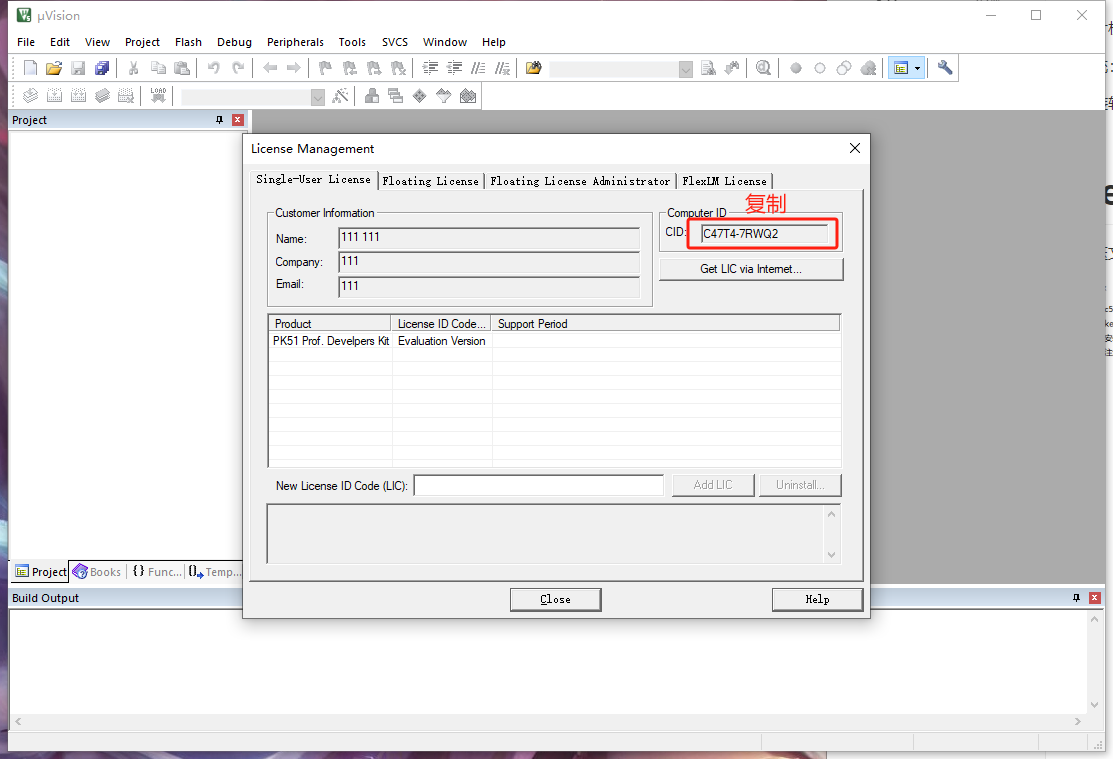Screen dimensions: 1113x759
Task: Click the Comment selection icon
Action: pos(478,68)
